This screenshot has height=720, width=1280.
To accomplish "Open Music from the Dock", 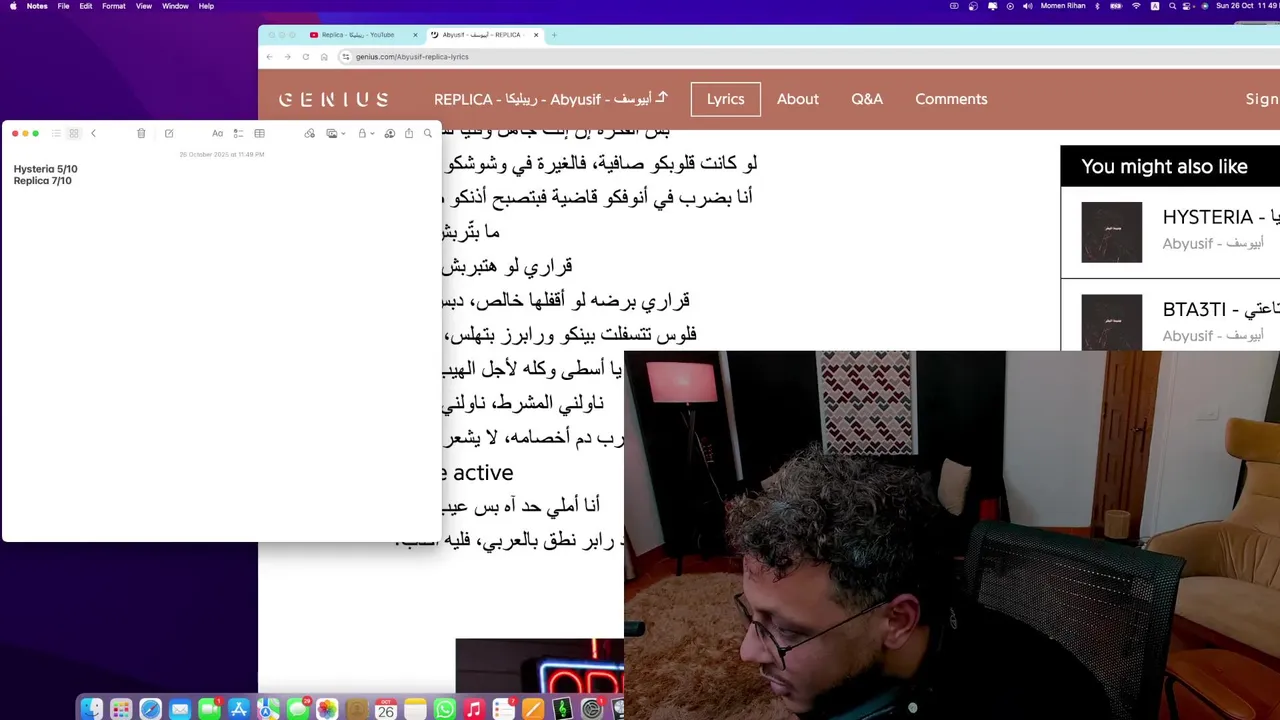I will [475, 709].
